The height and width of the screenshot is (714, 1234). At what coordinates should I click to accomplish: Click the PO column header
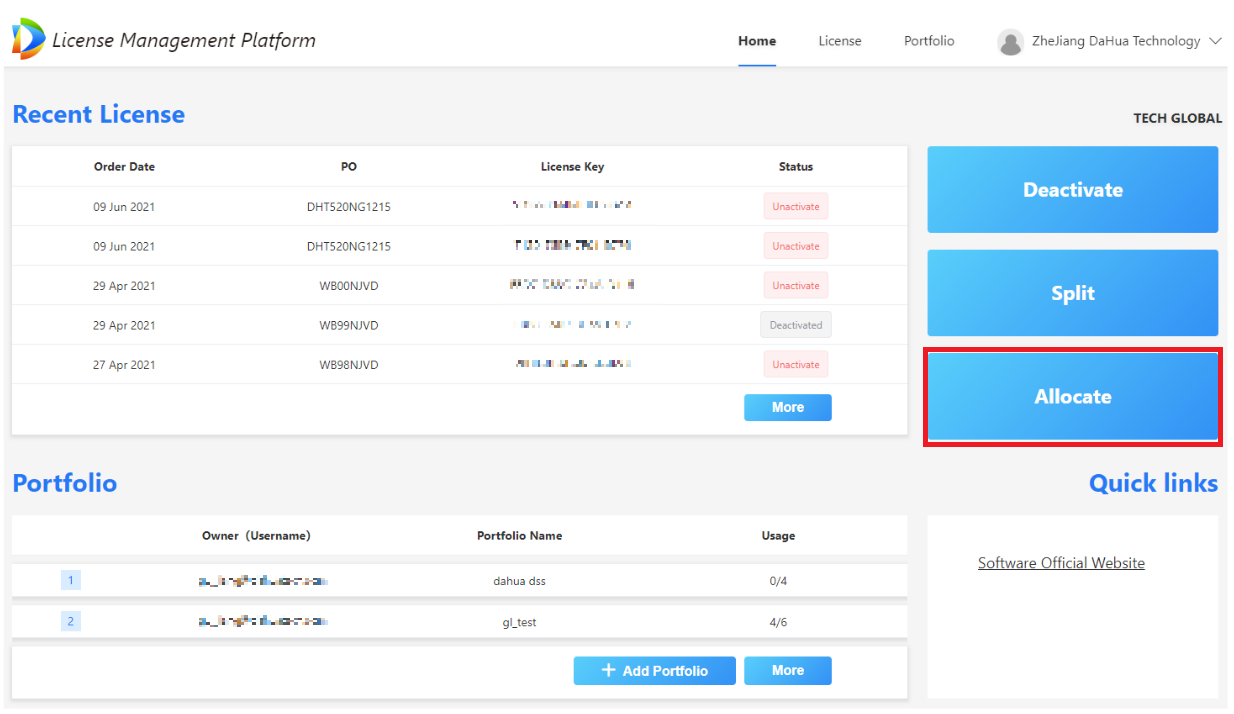[349, 167]
